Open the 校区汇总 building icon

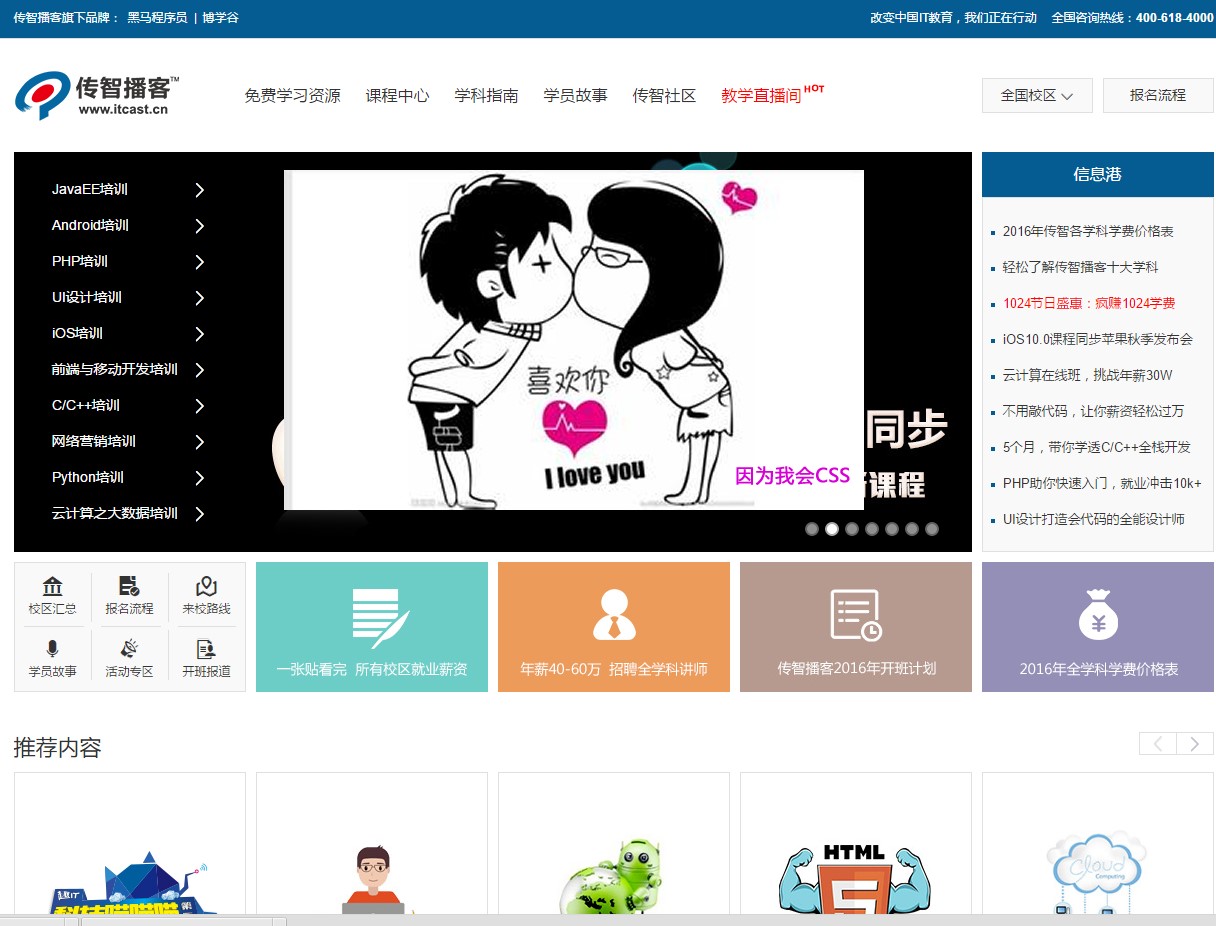53,587
